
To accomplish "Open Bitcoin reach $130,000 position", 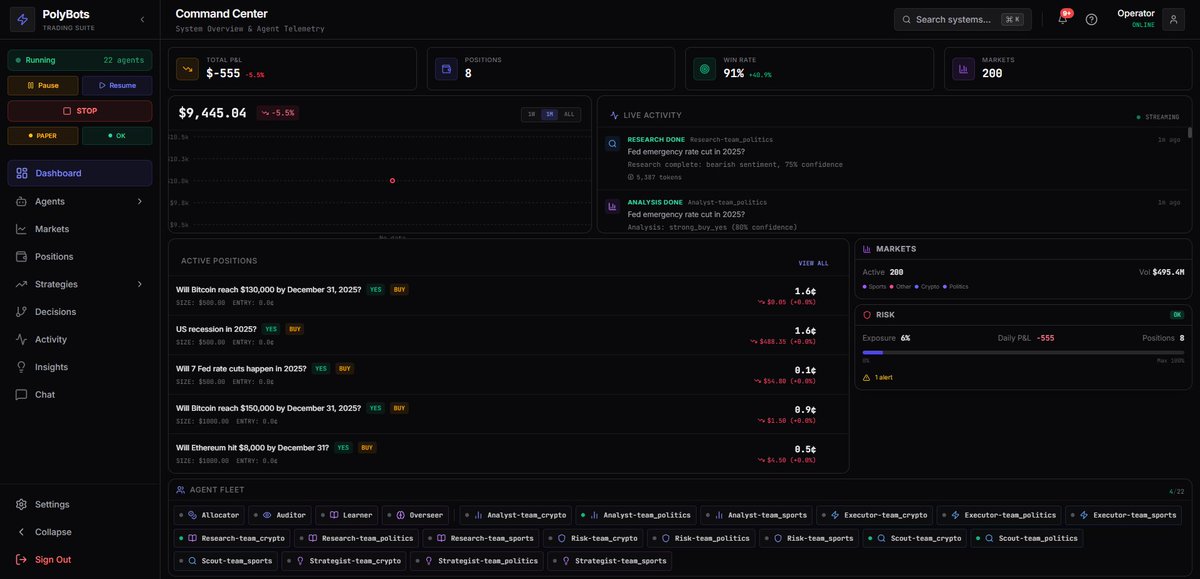I will [509, 295].
